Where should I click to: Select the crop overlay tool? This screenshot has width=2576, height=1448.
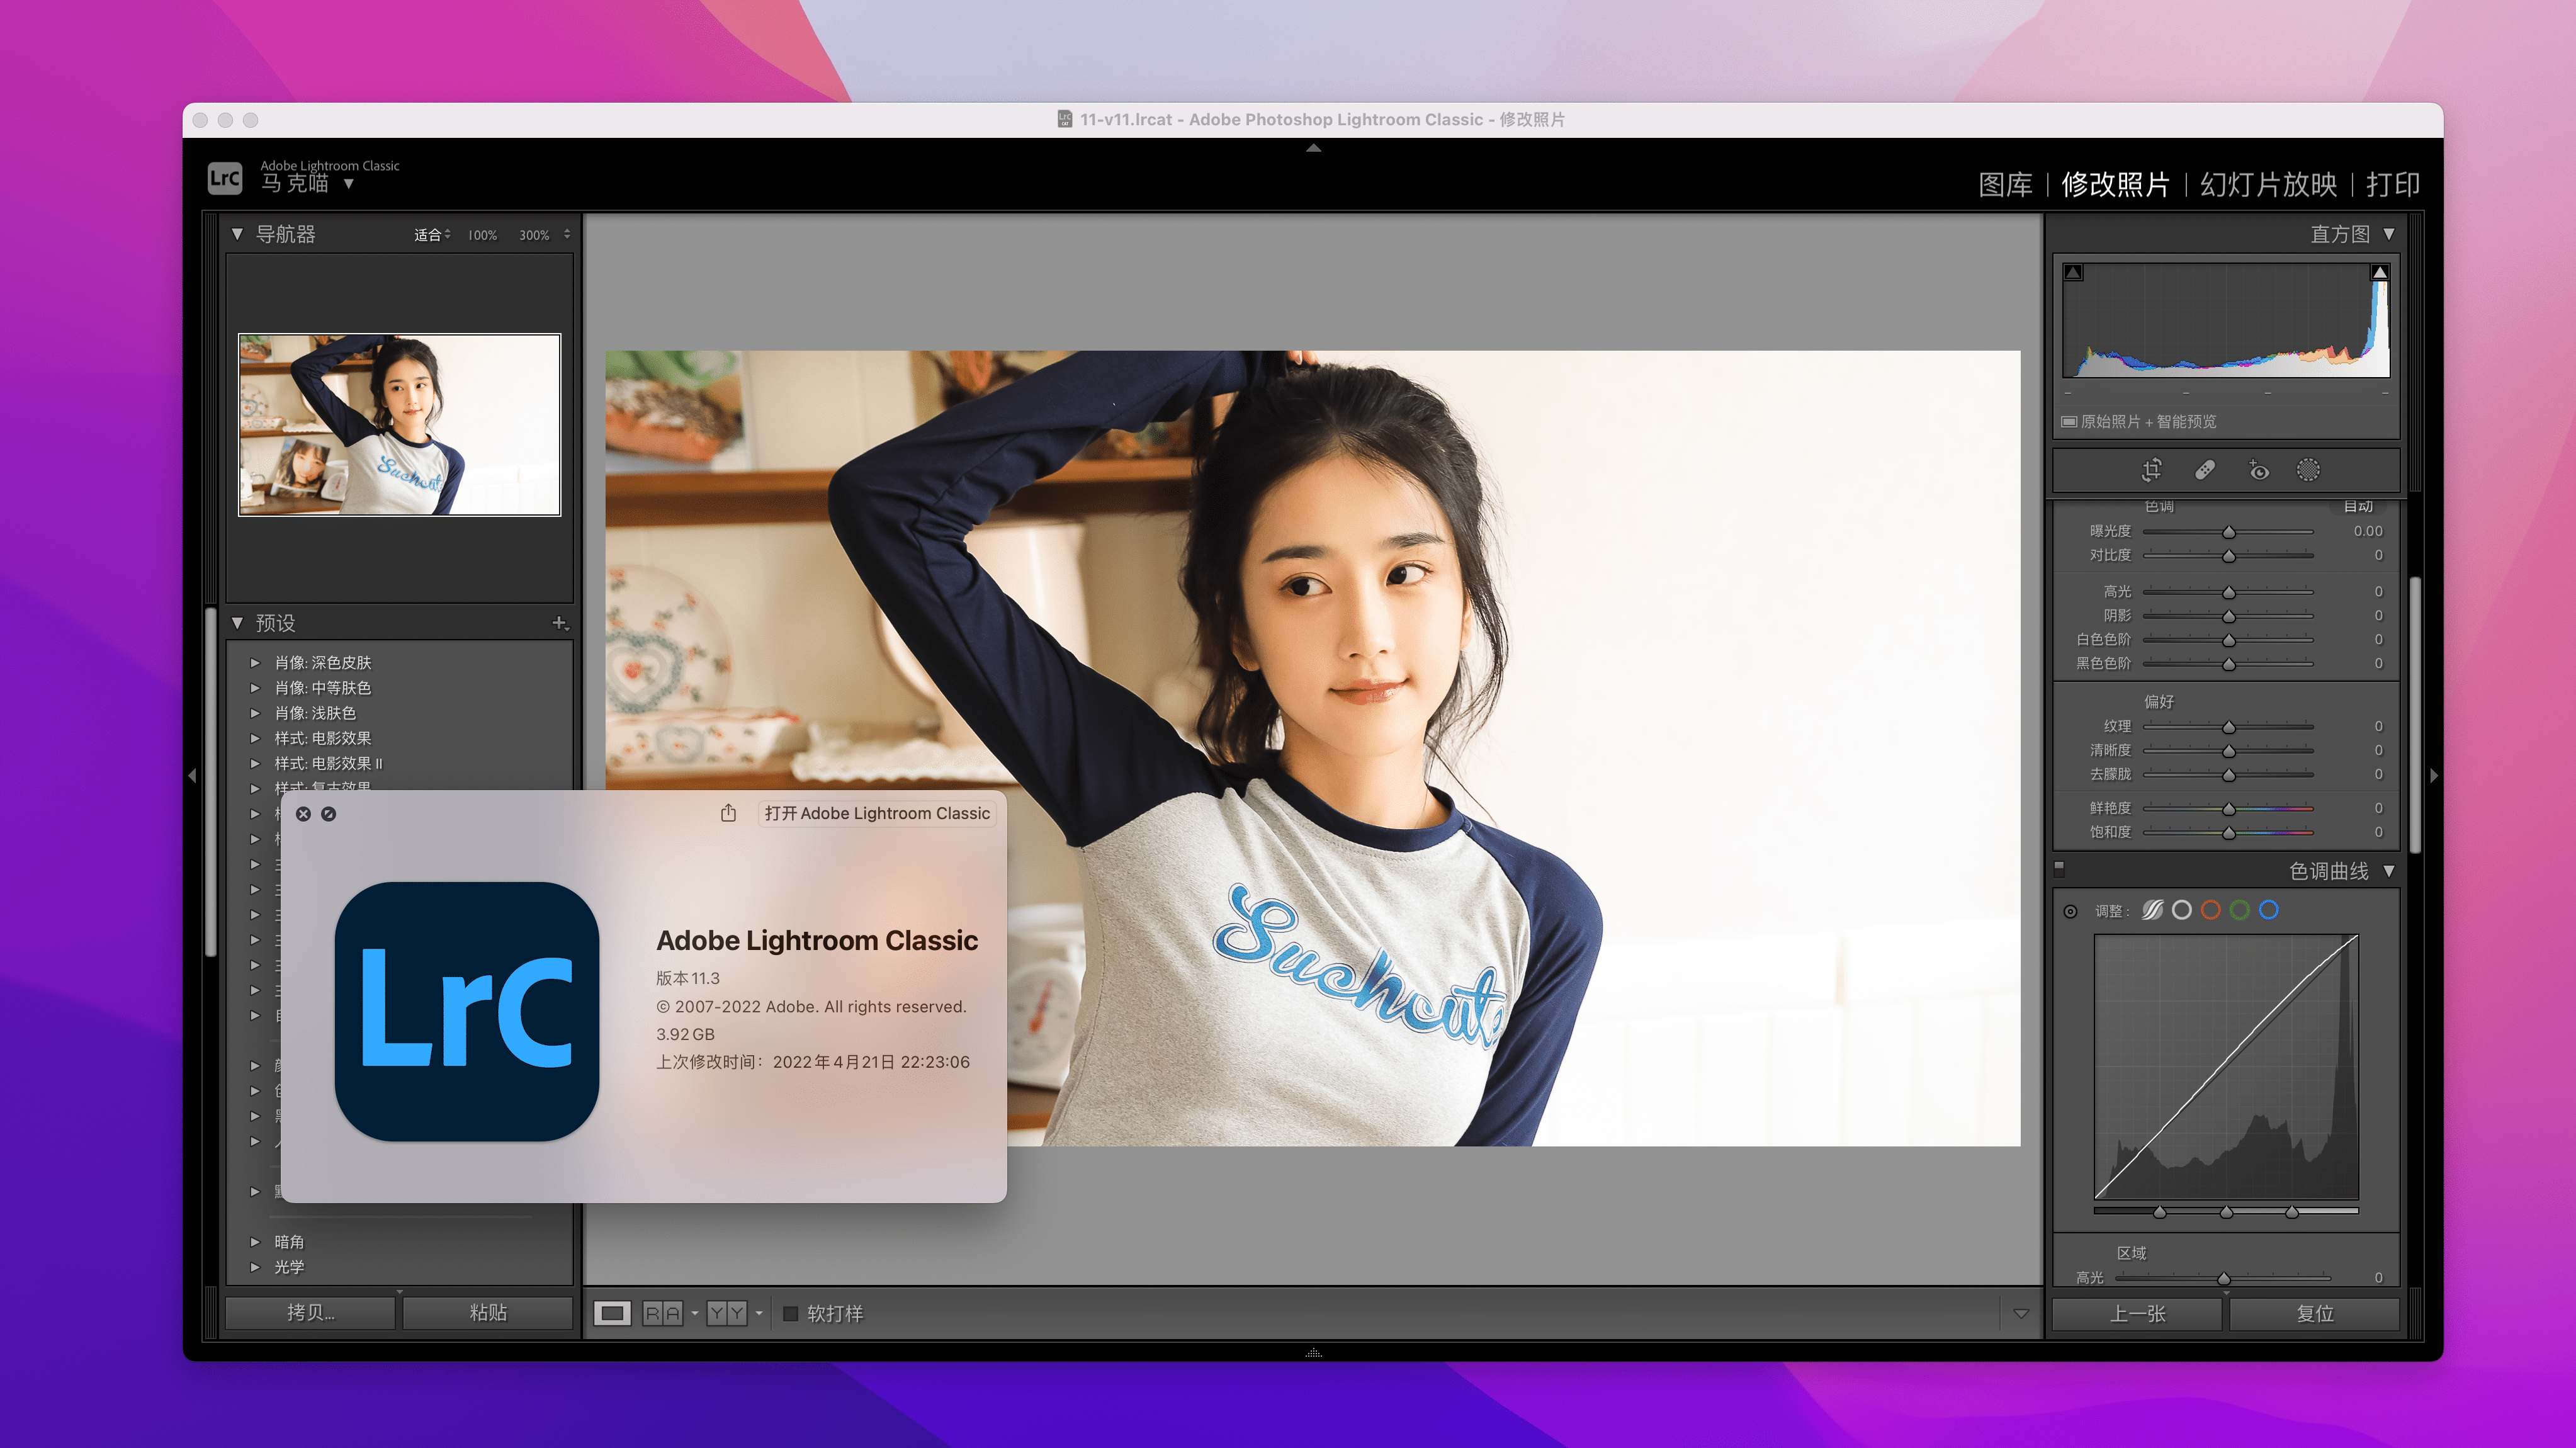click(2151, 470)
